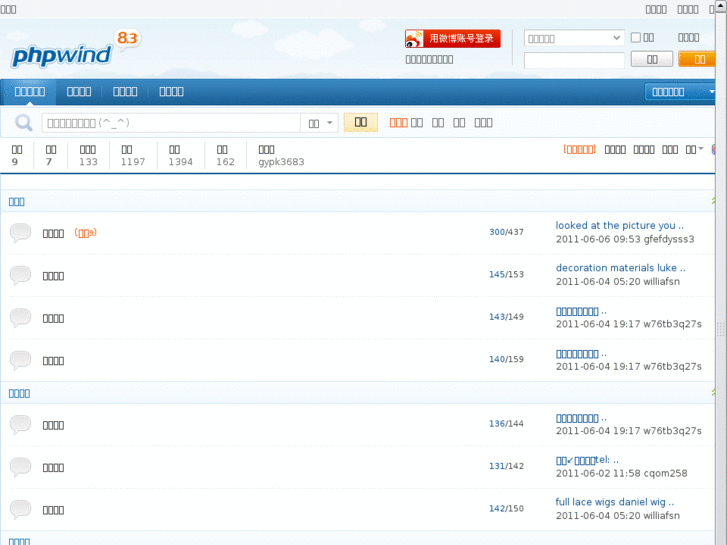Open the search type dropdown beside search box

320,123
